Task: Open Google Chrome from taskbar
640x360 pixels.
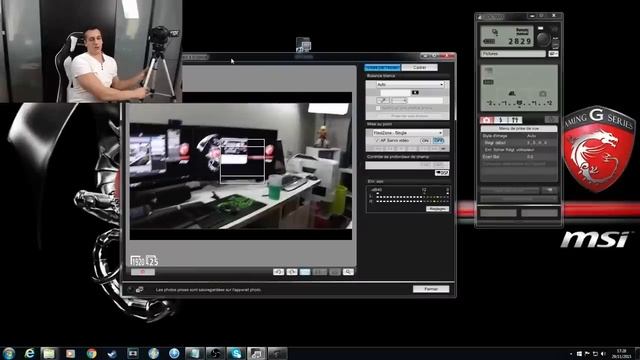Action: [91, 353]
